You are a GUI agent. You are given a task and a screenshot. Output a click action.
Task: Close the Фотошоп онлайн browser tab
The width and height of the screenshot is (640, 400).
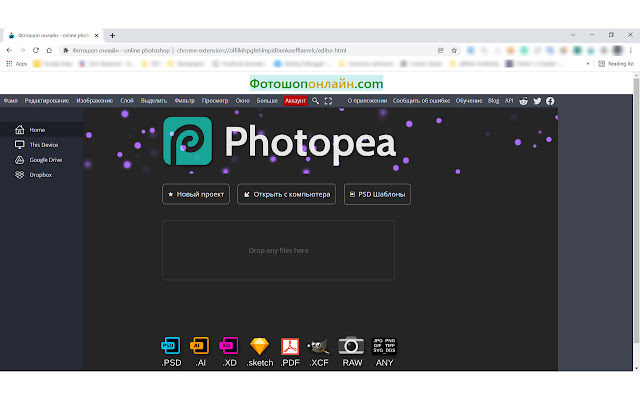(96, 36)
